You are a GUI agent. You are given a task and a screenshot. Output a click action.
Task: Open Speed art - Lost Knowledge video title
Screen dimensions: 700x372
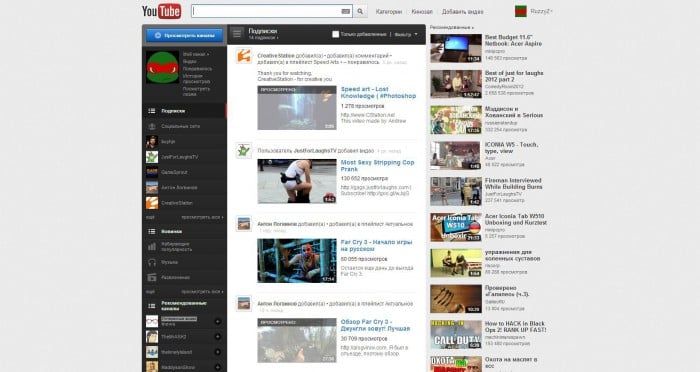[x=378, y=92]
